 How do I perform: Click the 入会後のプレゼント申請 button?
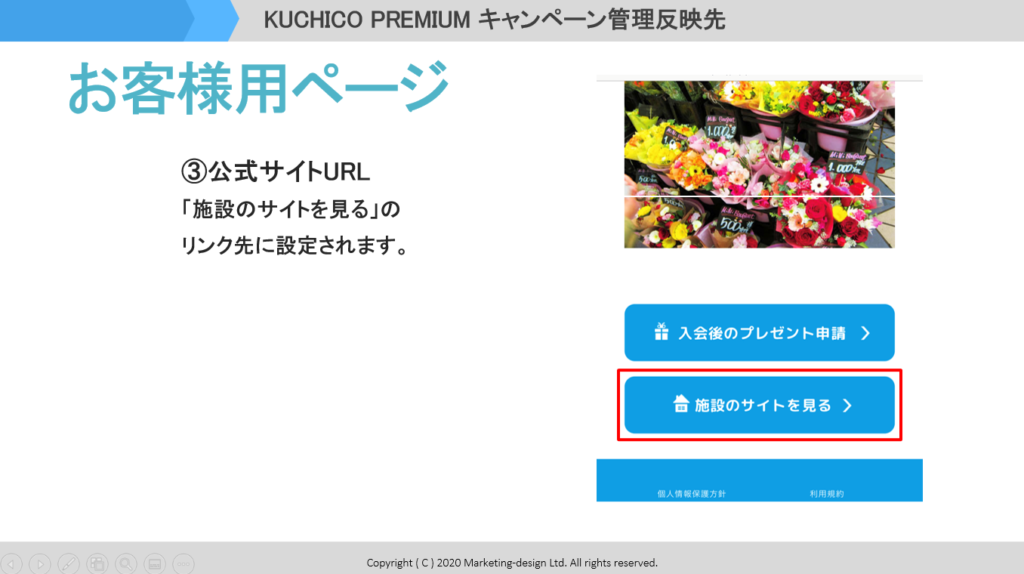pyautogui.click(x=760, y=332)
